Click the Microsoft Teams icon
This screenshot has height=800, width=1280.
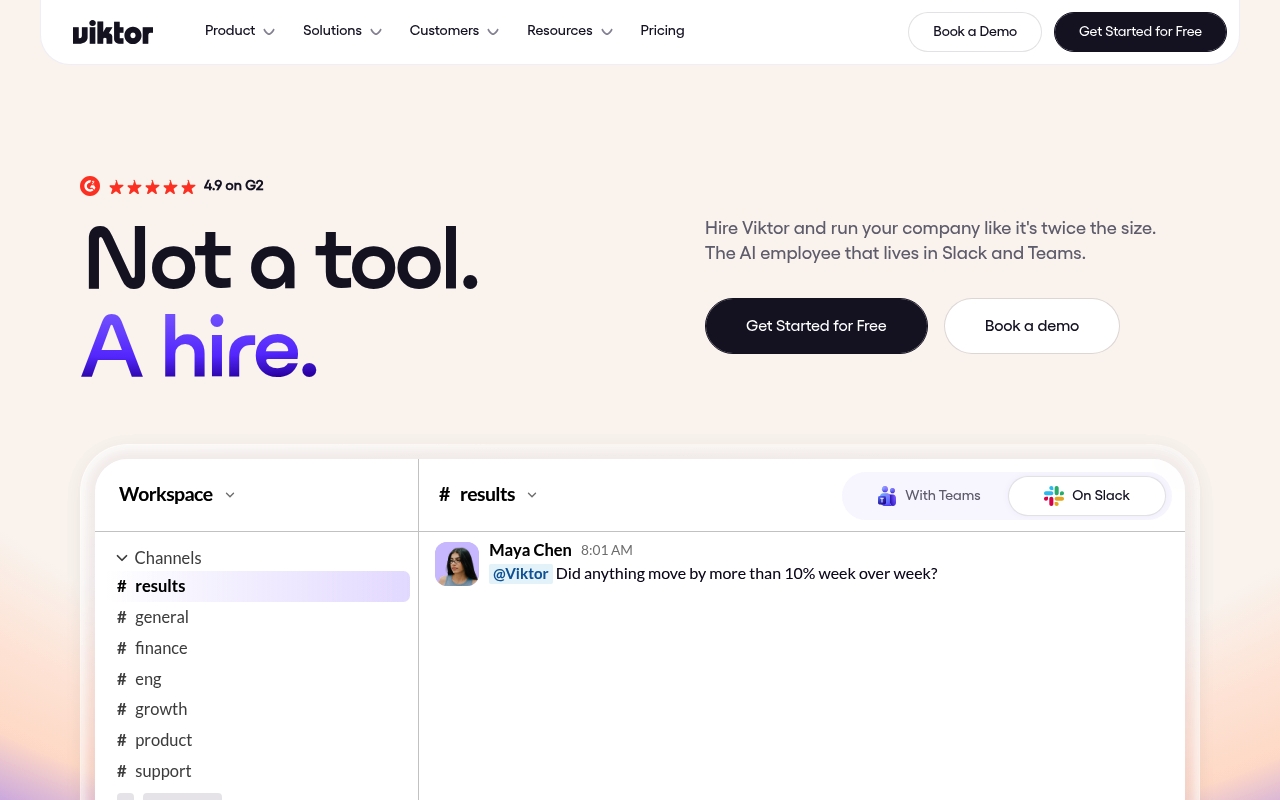coord(887,496)
